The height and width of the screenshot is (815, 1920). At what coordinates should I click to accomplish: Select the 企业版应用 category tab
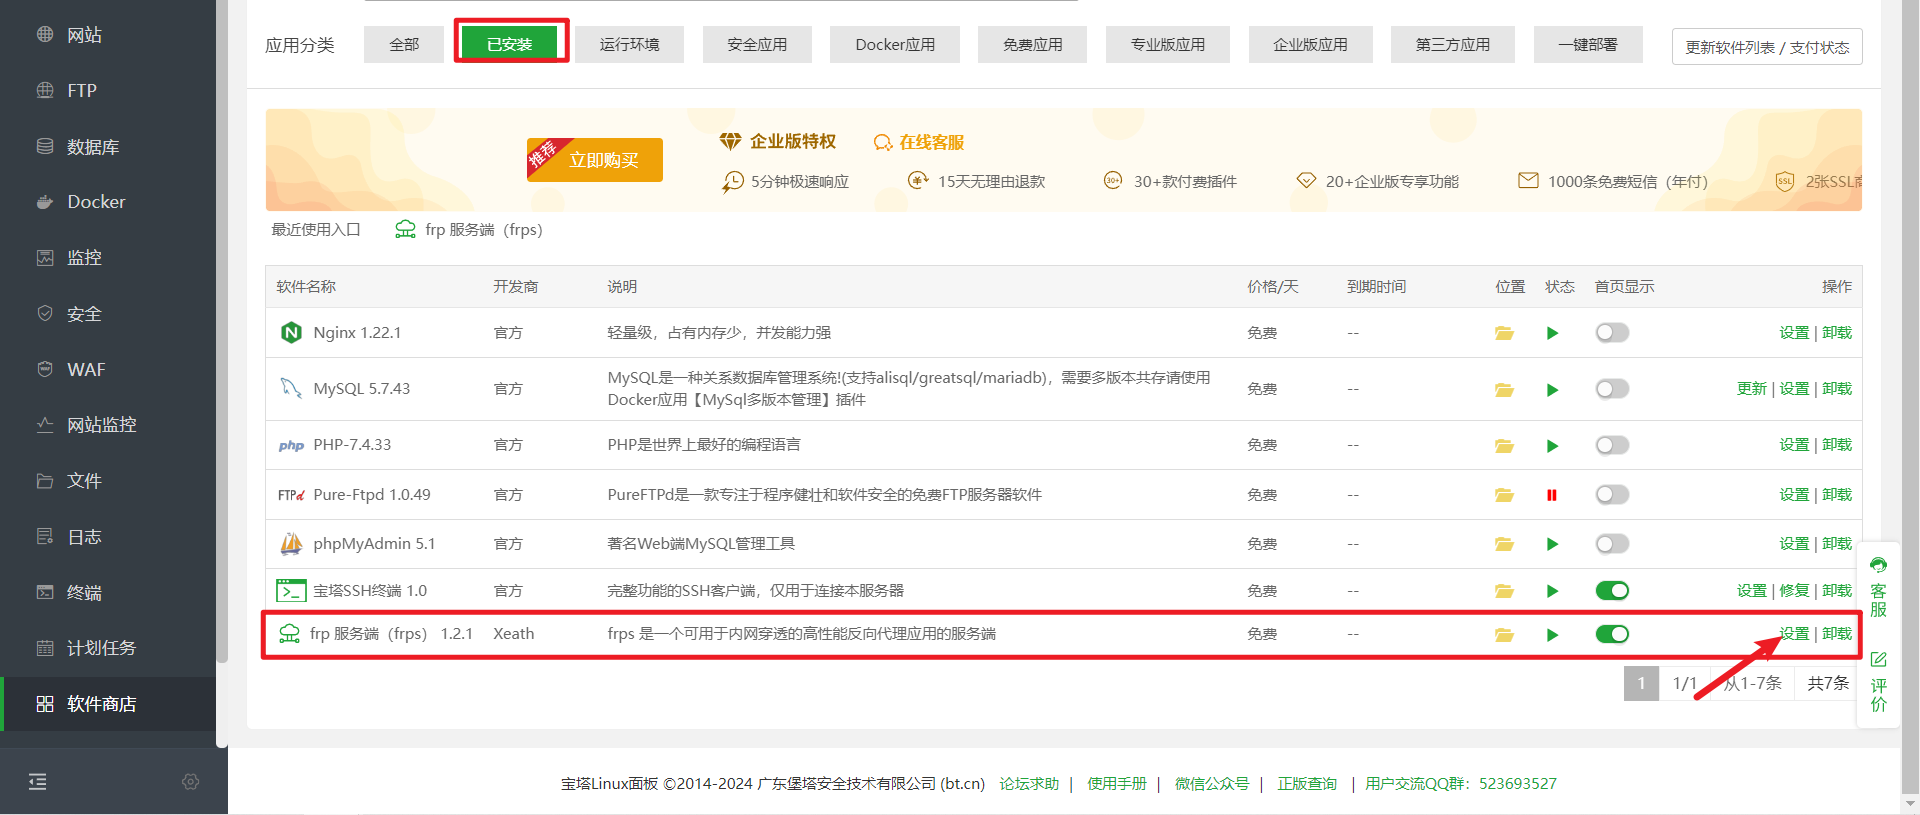point(1310,44)
